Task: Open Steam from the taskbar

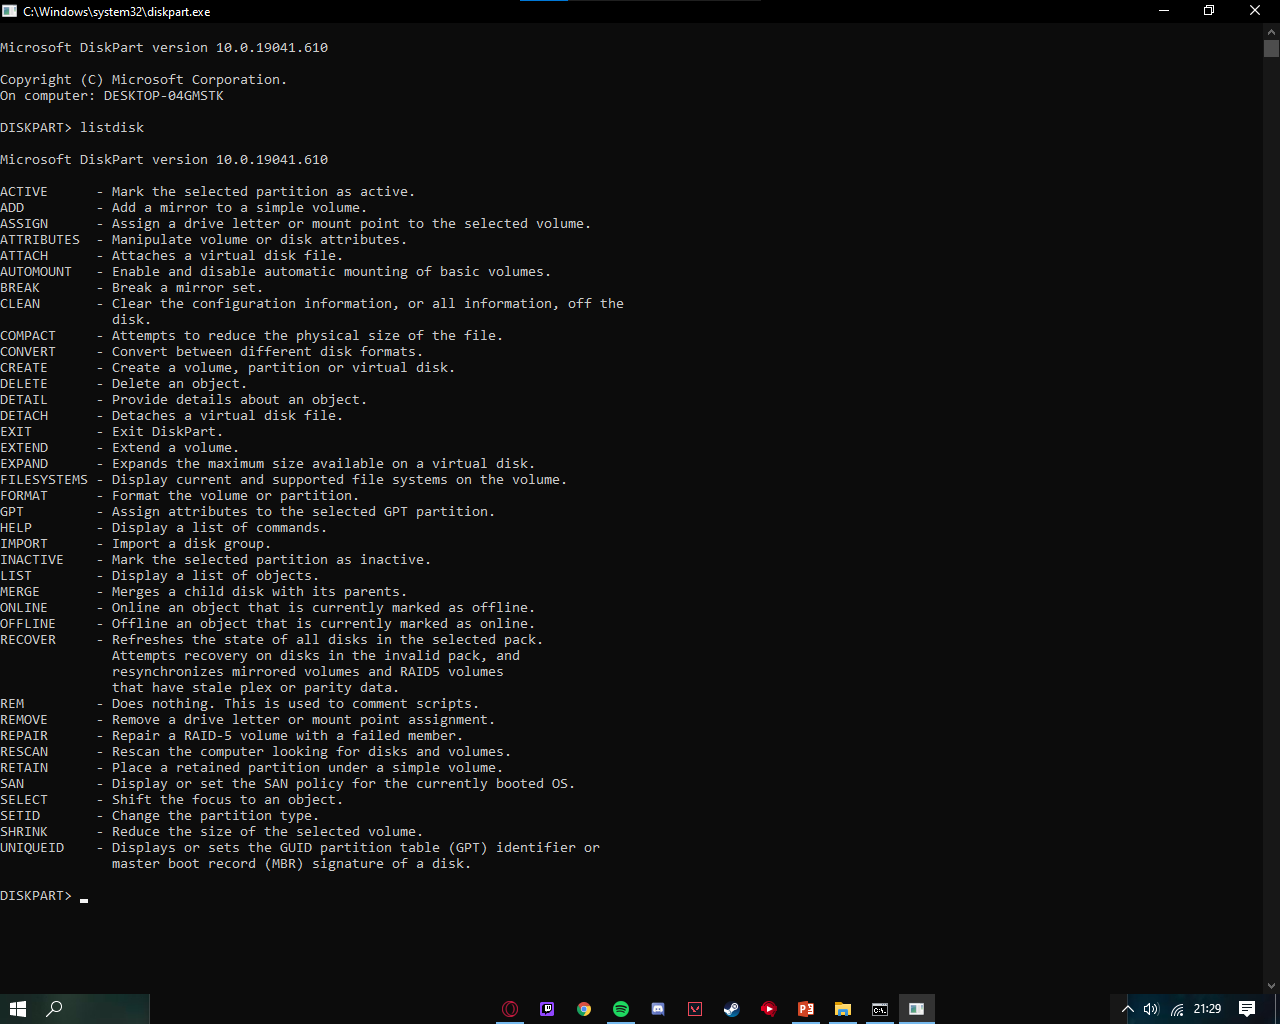Action: [732, 1009]
